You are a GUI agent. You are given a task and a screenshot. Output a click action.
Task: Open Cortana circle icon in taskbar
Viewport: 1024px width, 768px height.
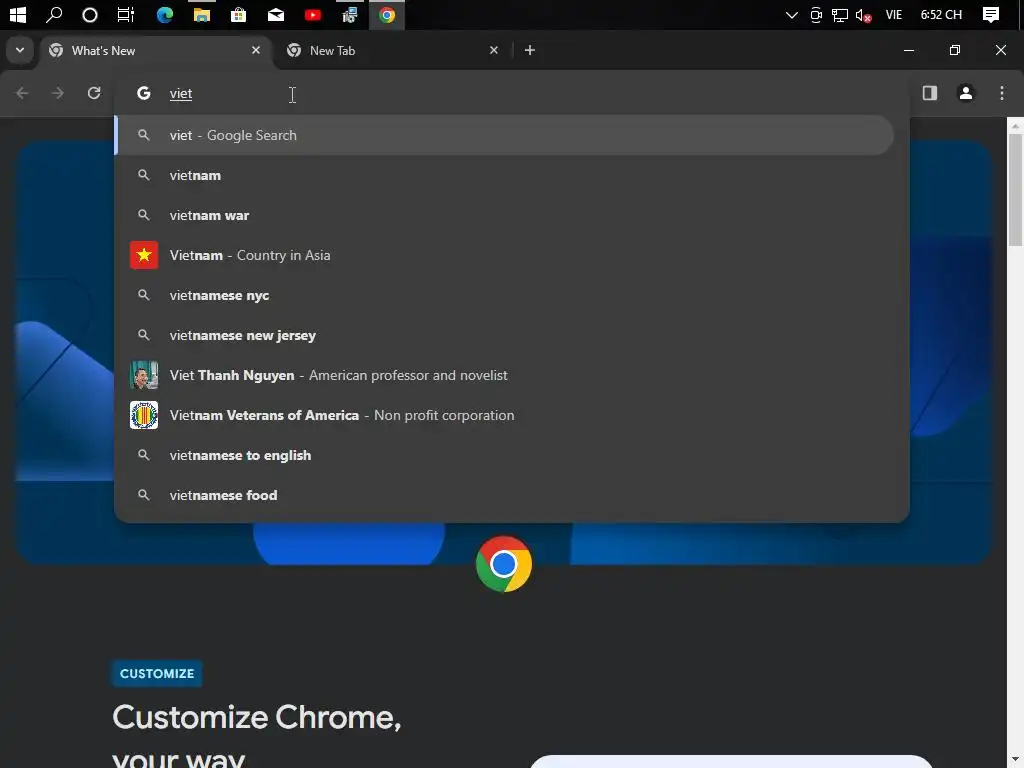click(90, 14)
